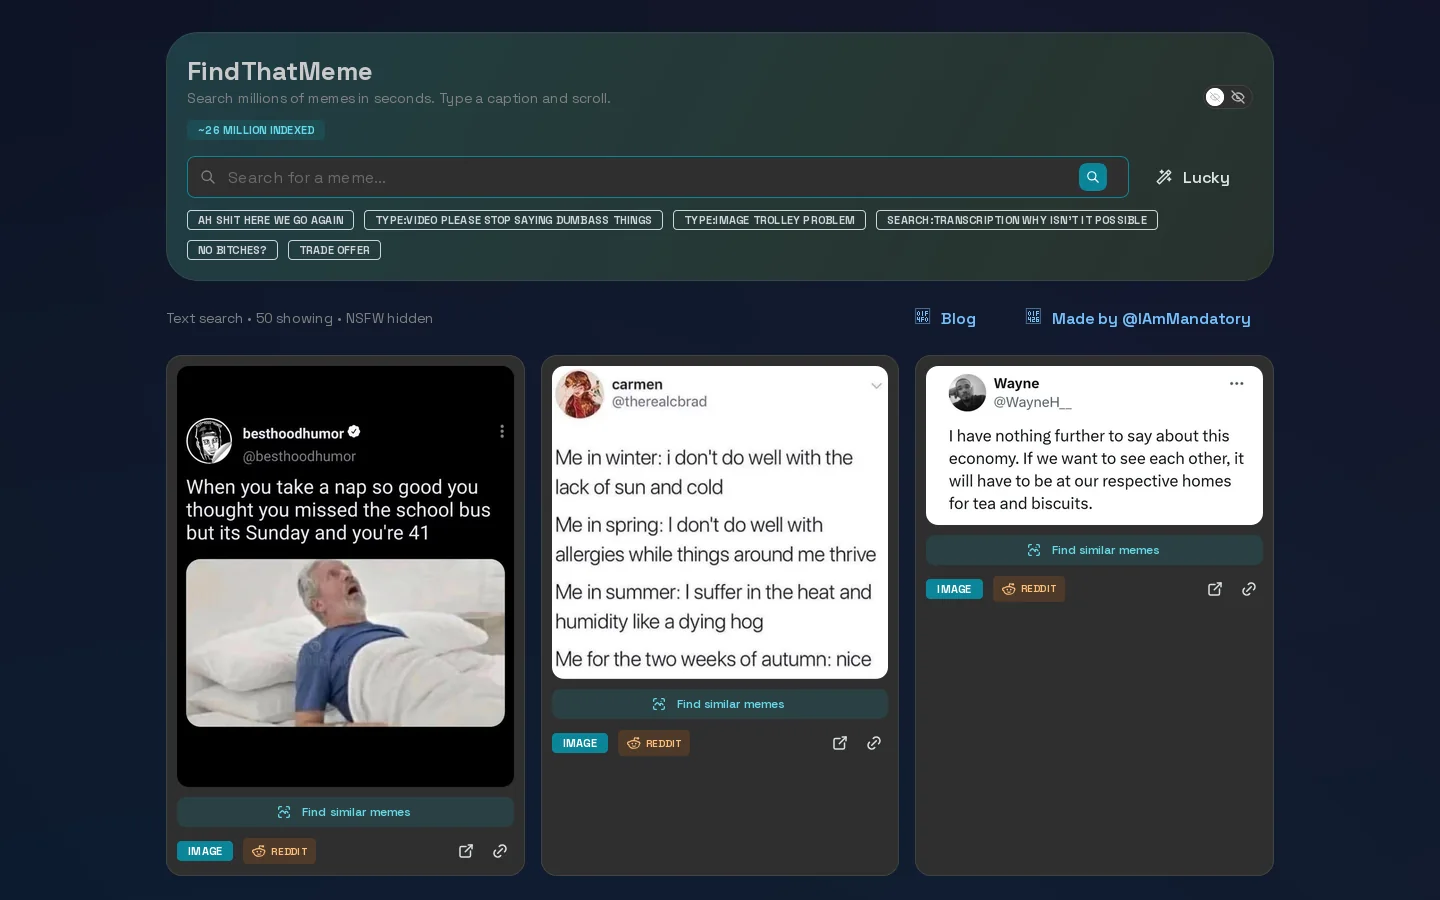Find similar memes for besthoodhumor card
The image size is (1440, 900).
(x=345, y=812)
